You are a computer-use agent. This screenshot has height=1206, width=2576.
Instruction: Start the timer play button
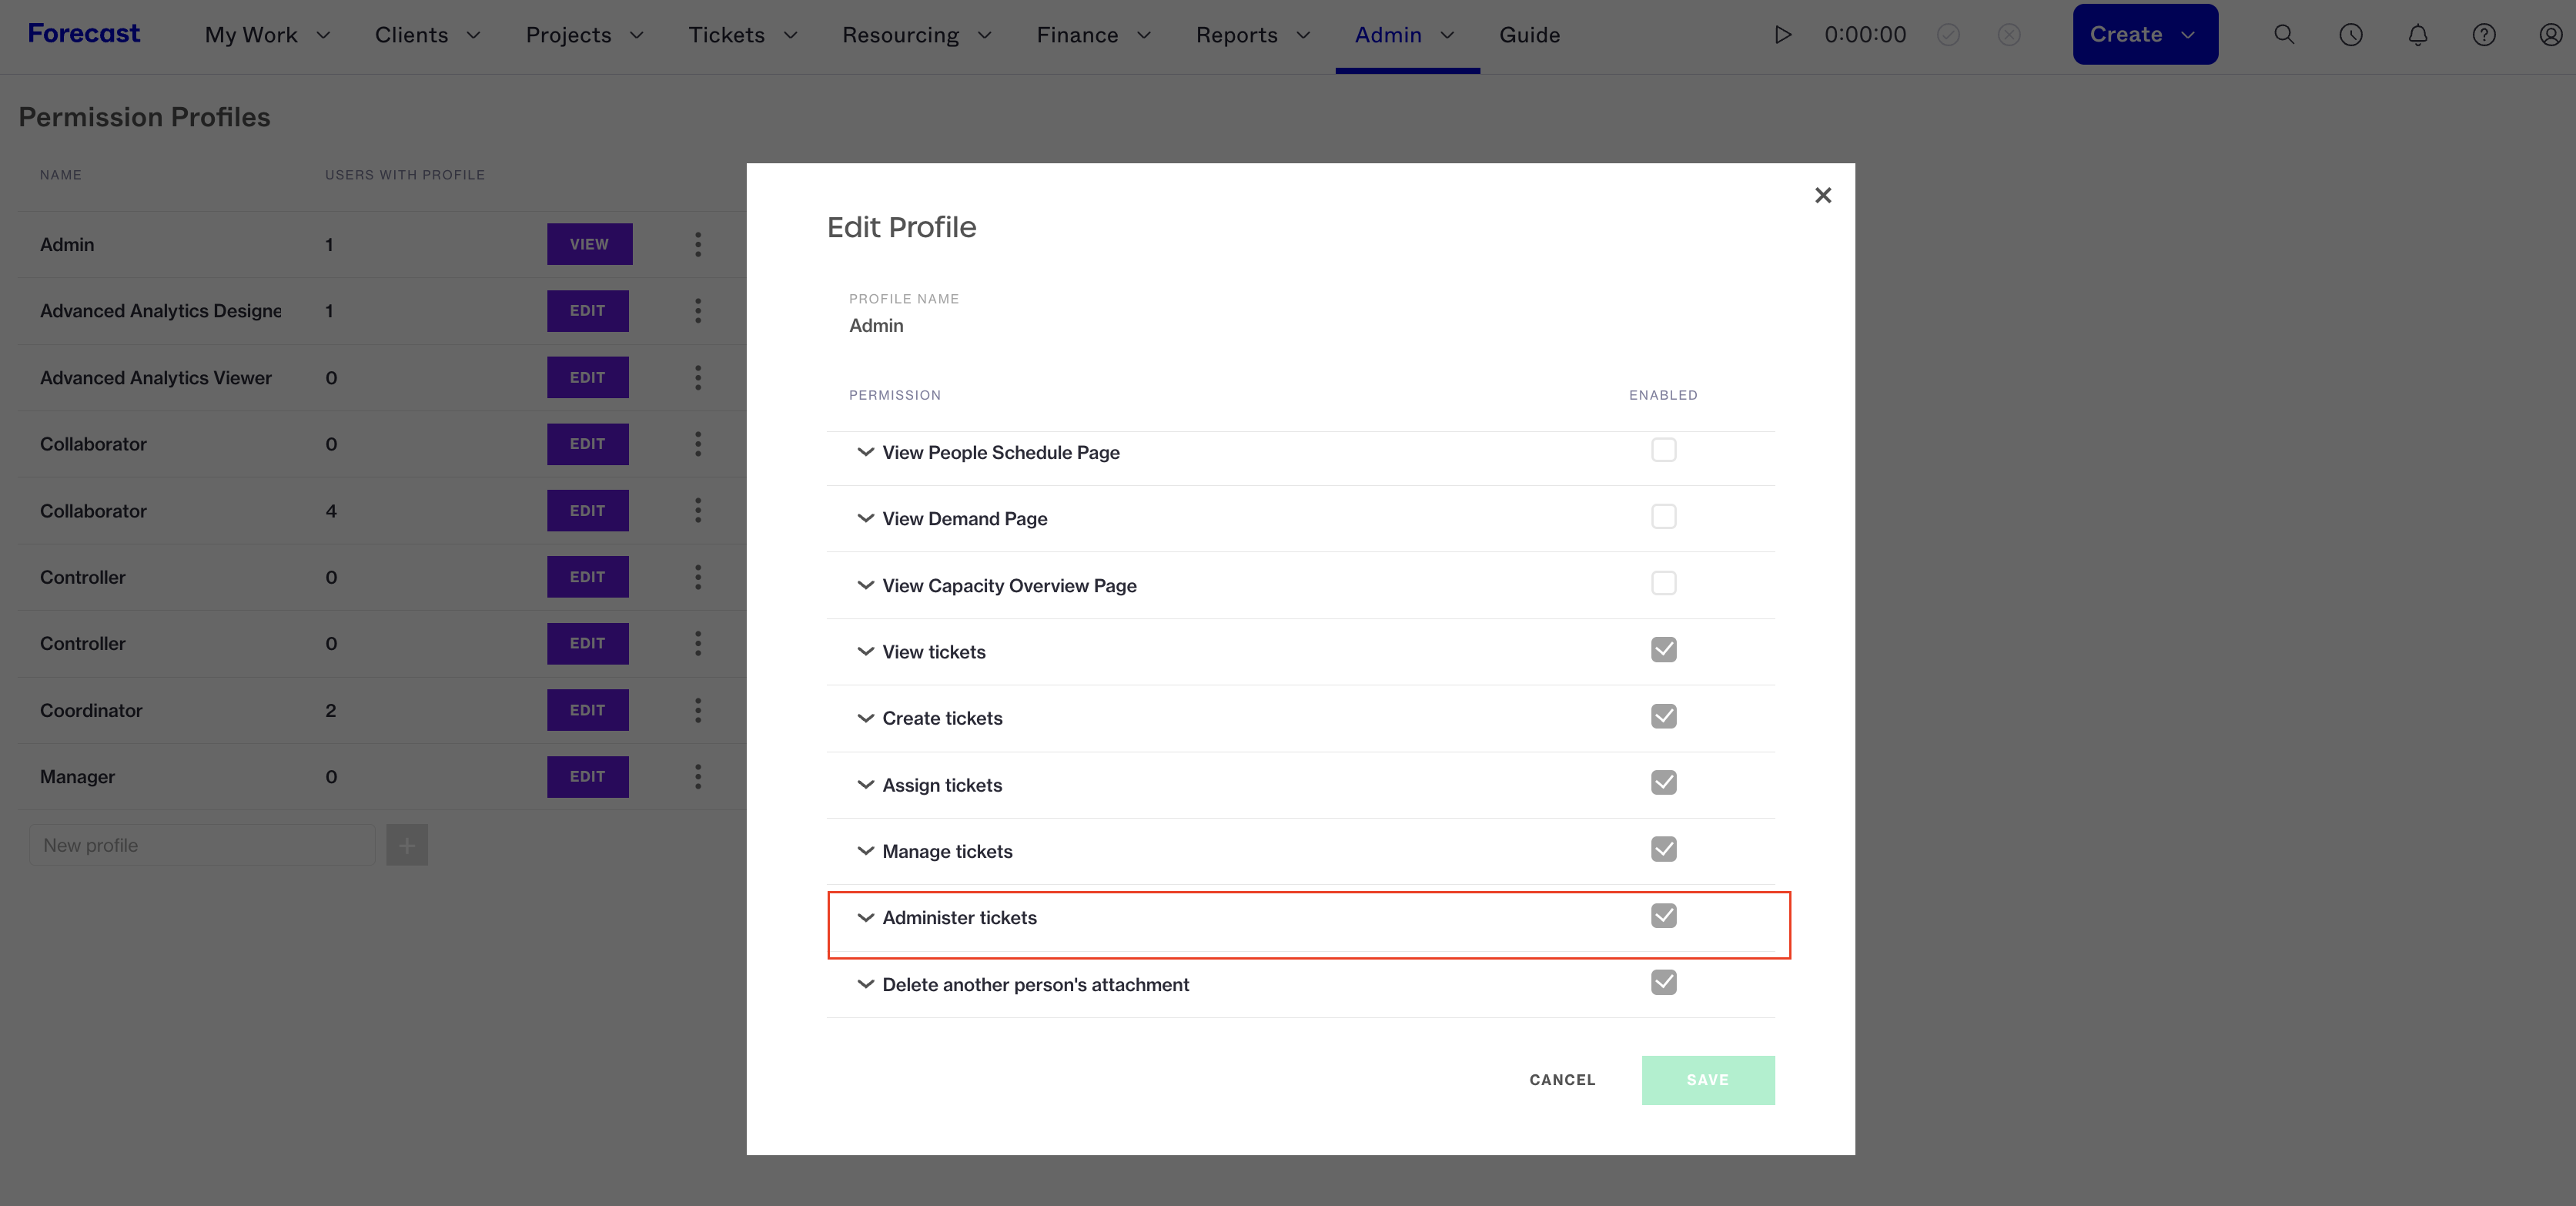[1782, 35]
